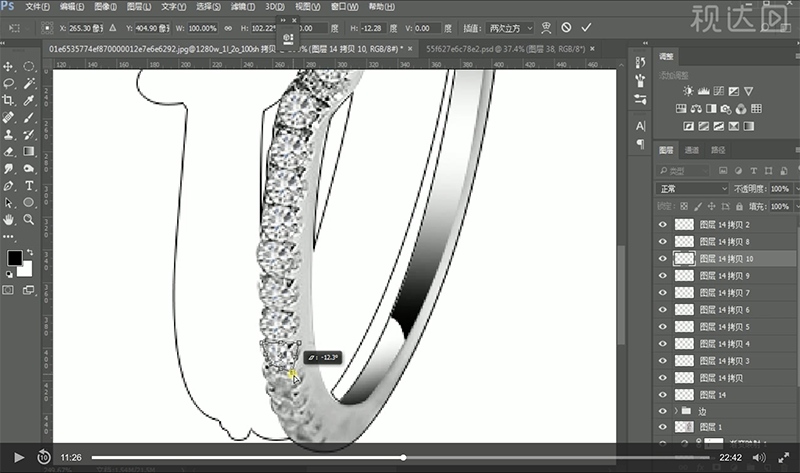Select the Clone Stamp tool

pos(8,135)
